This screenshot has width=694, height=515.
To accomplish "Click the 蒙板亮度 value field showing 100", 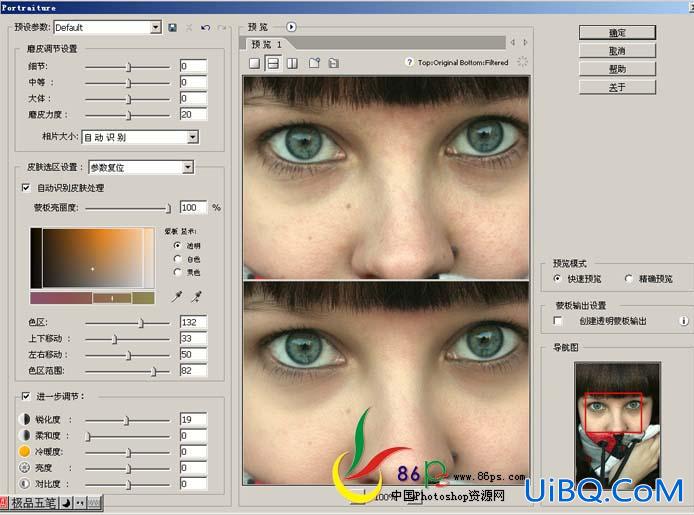I will (x=193, y=207).
